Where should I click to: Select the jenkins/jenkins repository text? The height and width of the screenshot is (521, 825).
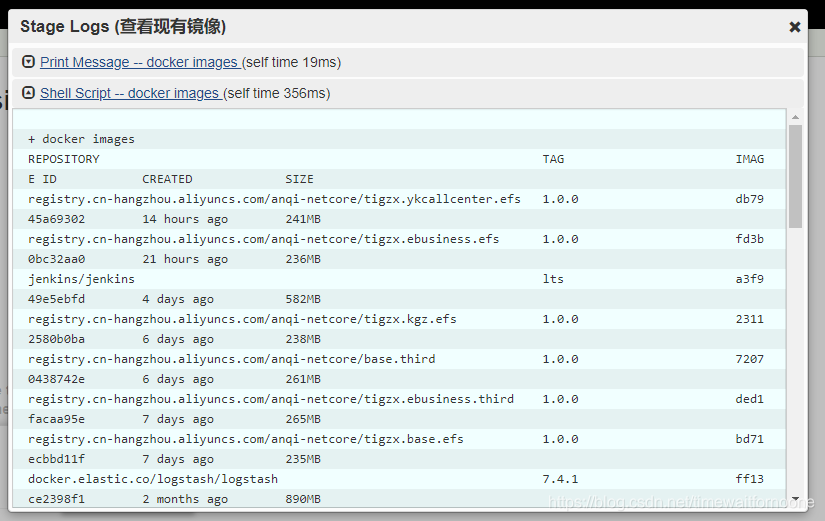[x=81, y=279]
